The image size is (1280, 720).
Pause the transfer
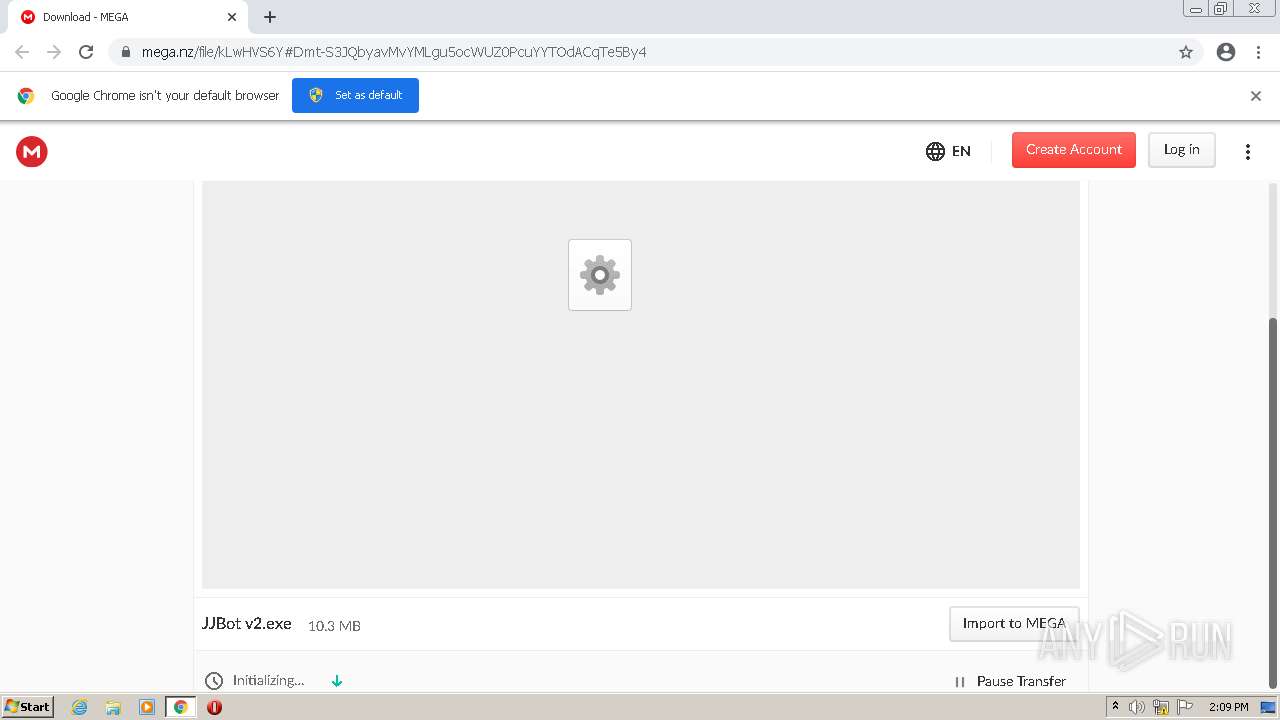tap(1010, 681)
